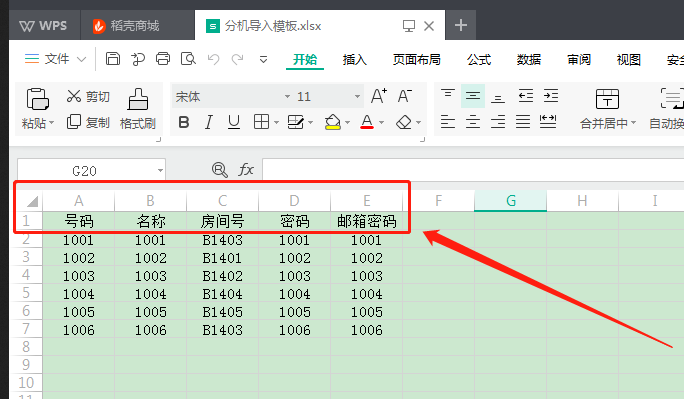
Task: Click the 粘贴 paste button
Action: point(38,108)
